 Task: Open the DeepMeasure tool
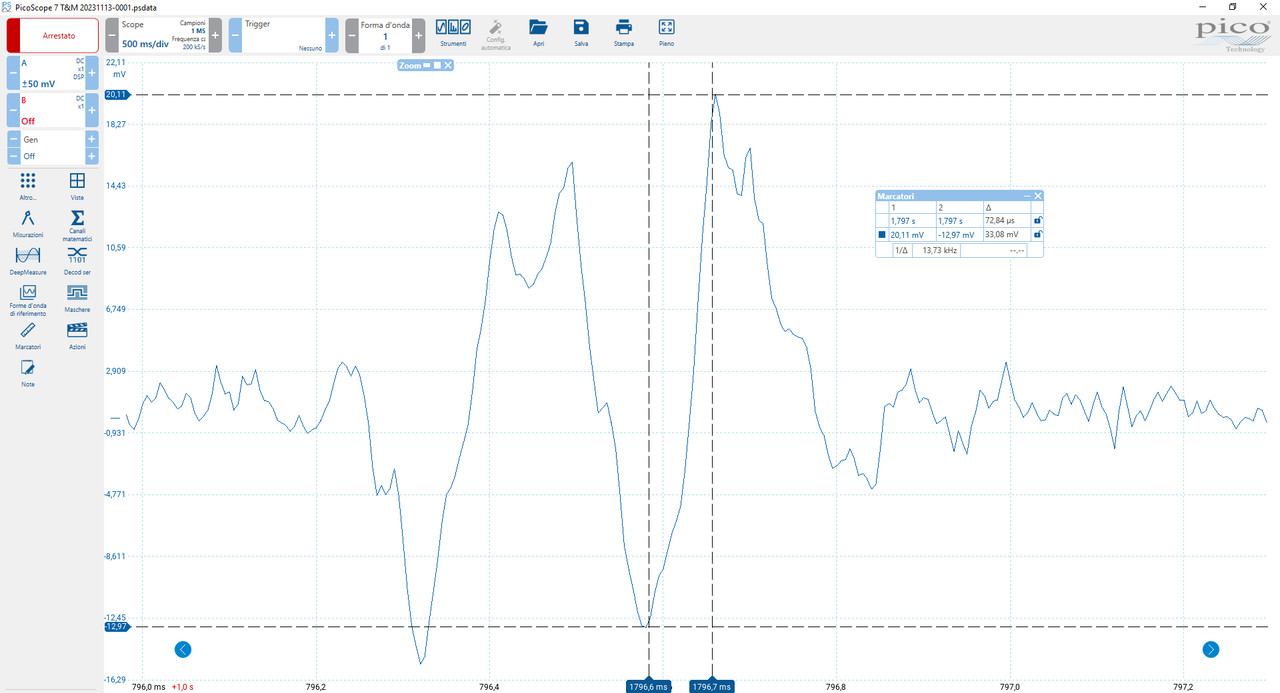(28, 261)
